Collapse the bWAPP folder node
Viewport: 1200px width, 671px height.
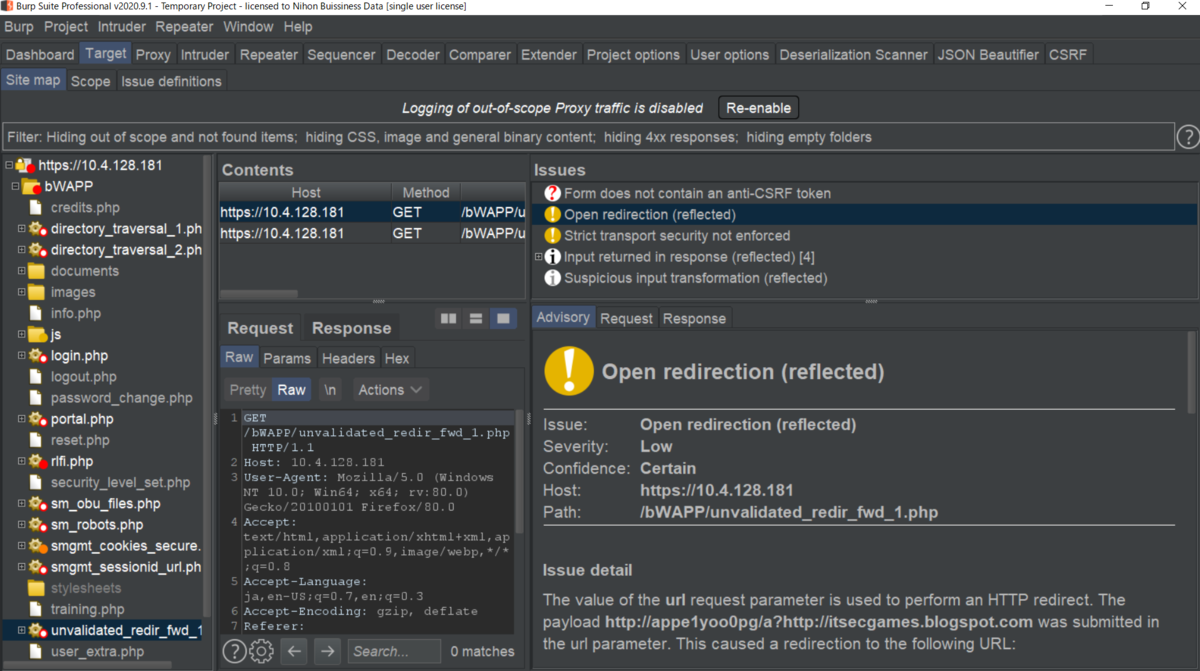[x=15, y=187]
